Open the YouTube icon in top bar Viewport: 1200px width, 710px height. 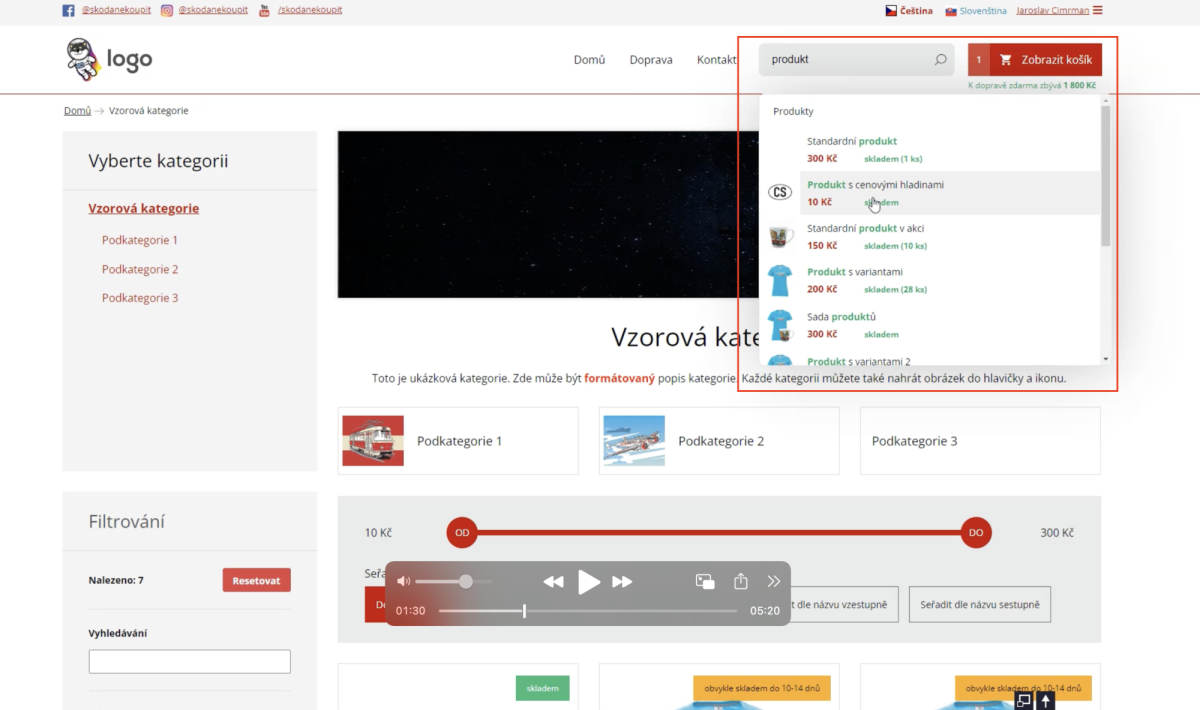(264, 10)
